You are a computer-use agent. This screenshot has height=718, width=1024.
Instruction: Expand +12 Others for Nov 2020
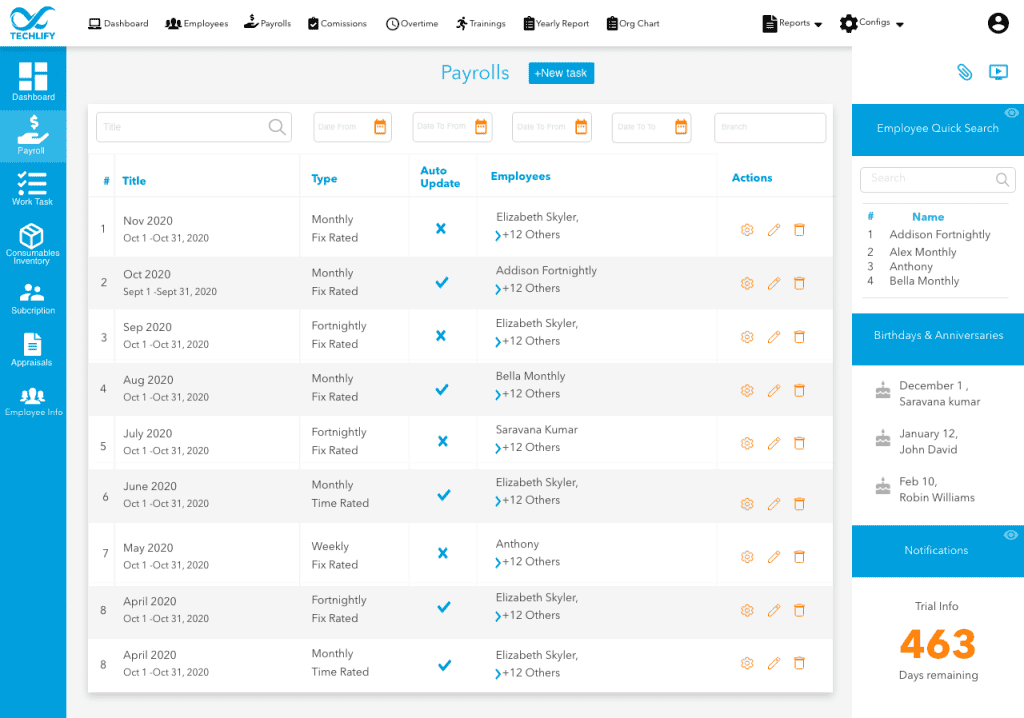coord(528,235)
